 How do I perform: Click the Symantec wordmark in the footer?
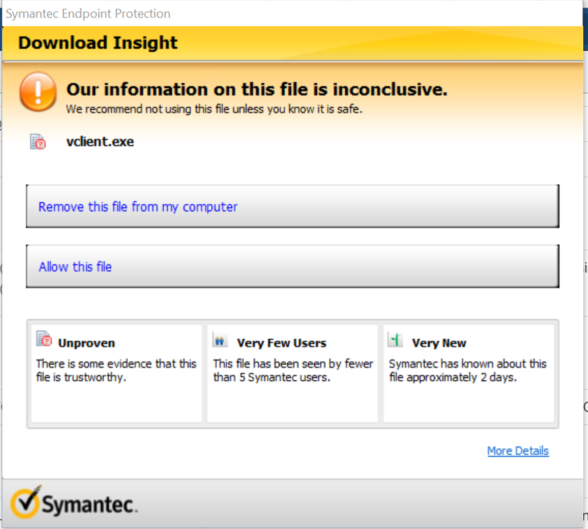89,505
